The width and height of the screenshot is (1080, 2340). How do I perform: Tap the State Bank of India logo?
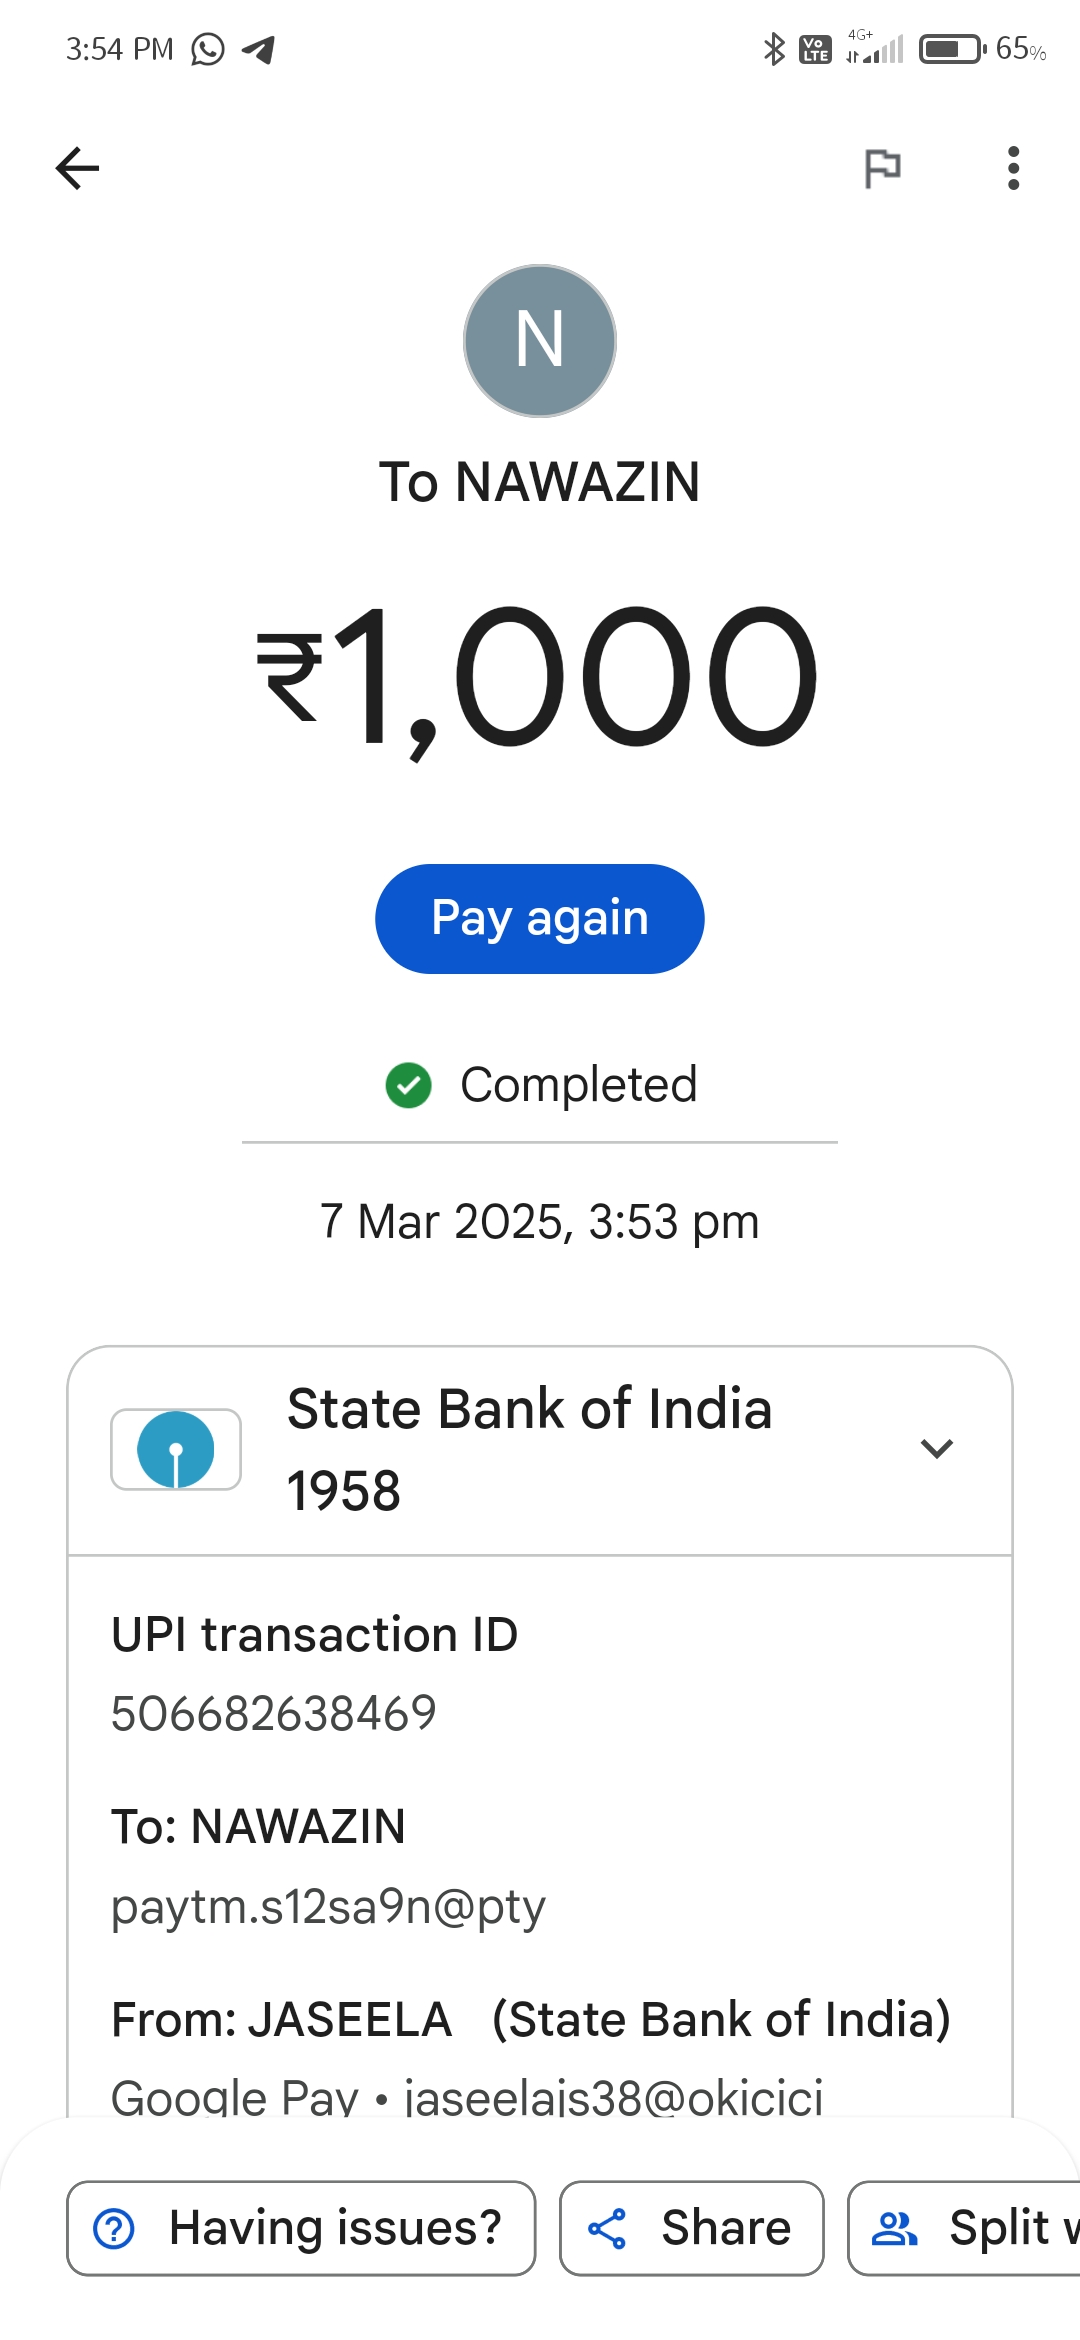coord(176,1449)
